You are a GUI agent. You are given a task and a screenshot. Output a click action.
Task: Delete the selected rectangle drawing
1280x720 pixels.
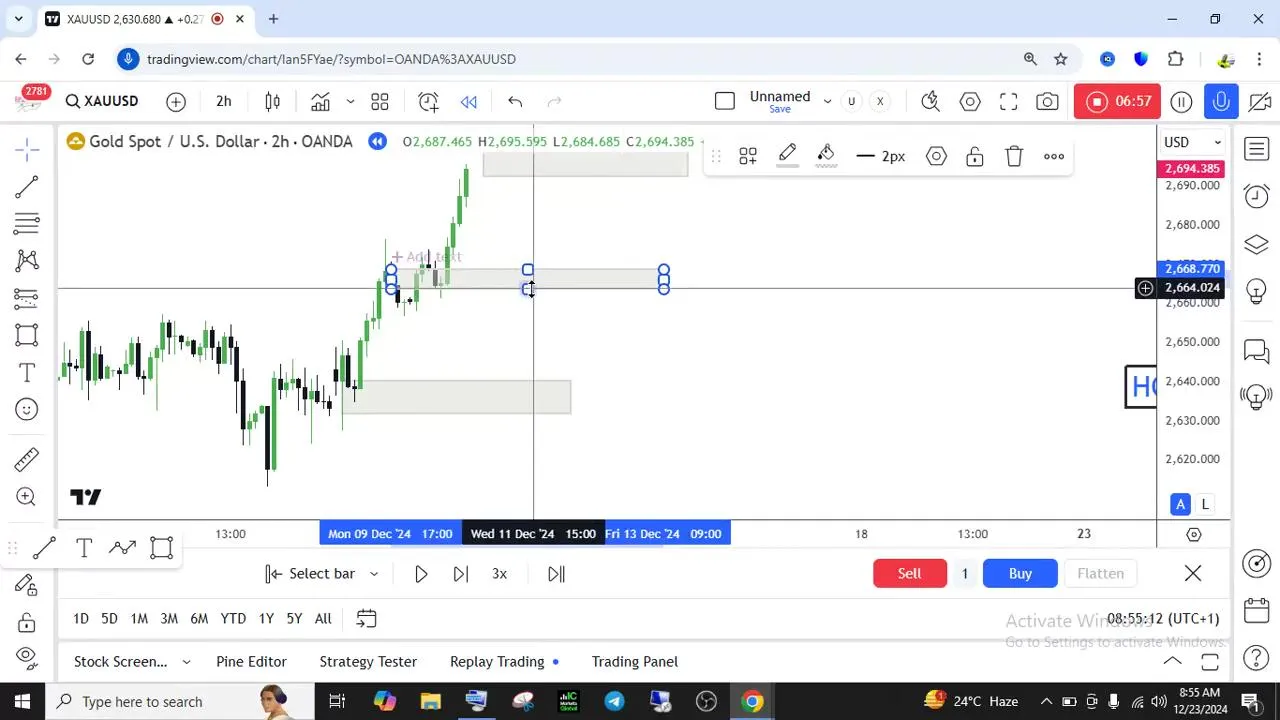coord(1014,156)
